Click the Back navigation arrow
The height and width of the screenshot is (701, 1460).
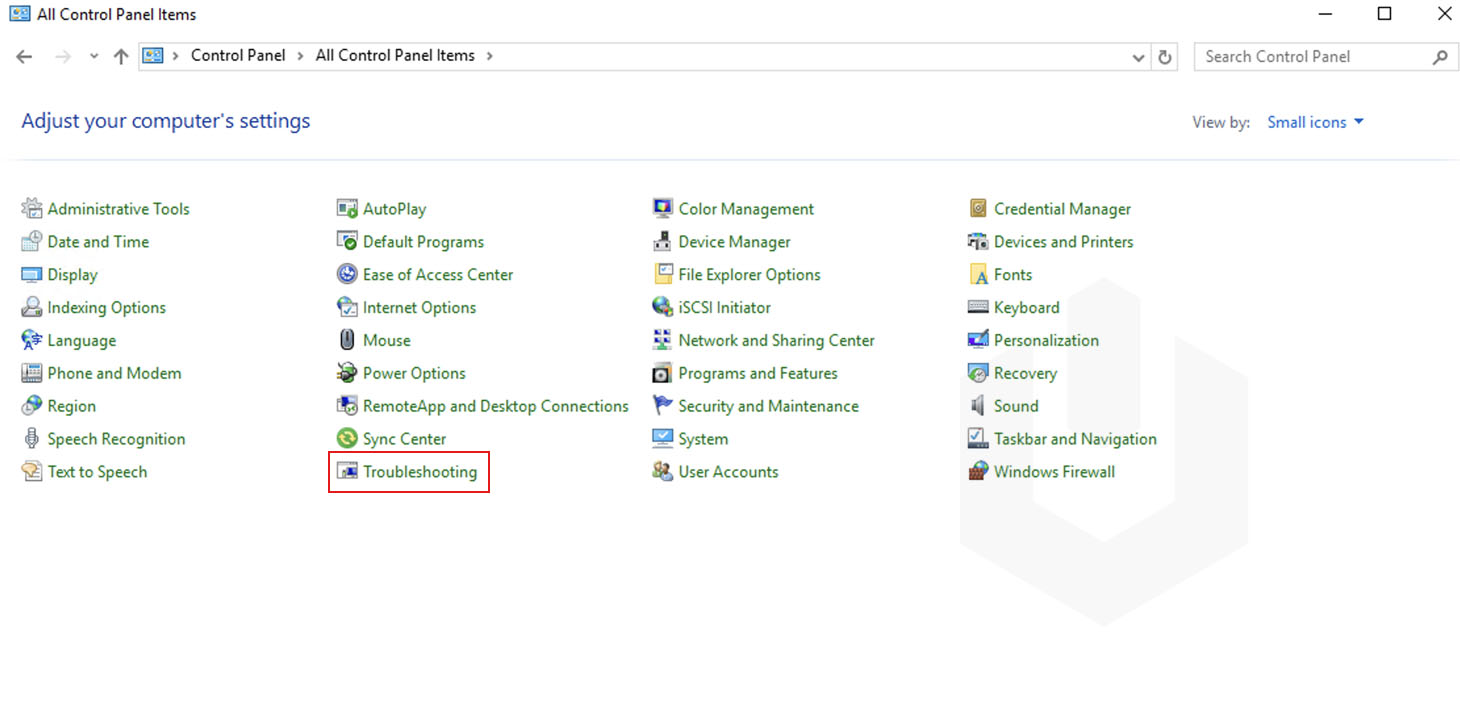(x=24, y=56)
